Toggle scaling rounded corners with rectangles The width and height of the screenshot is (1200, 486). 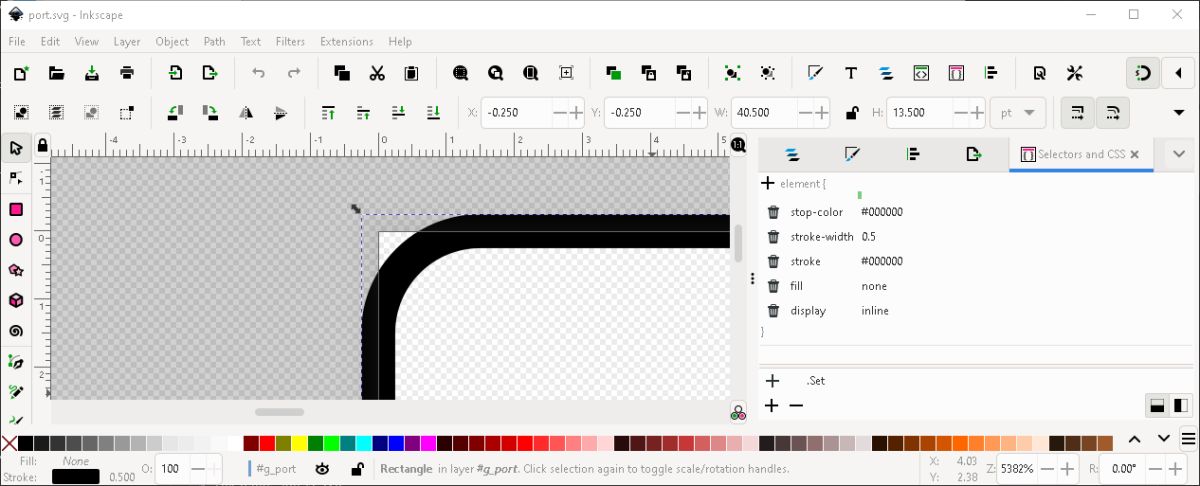point(1112,113)
